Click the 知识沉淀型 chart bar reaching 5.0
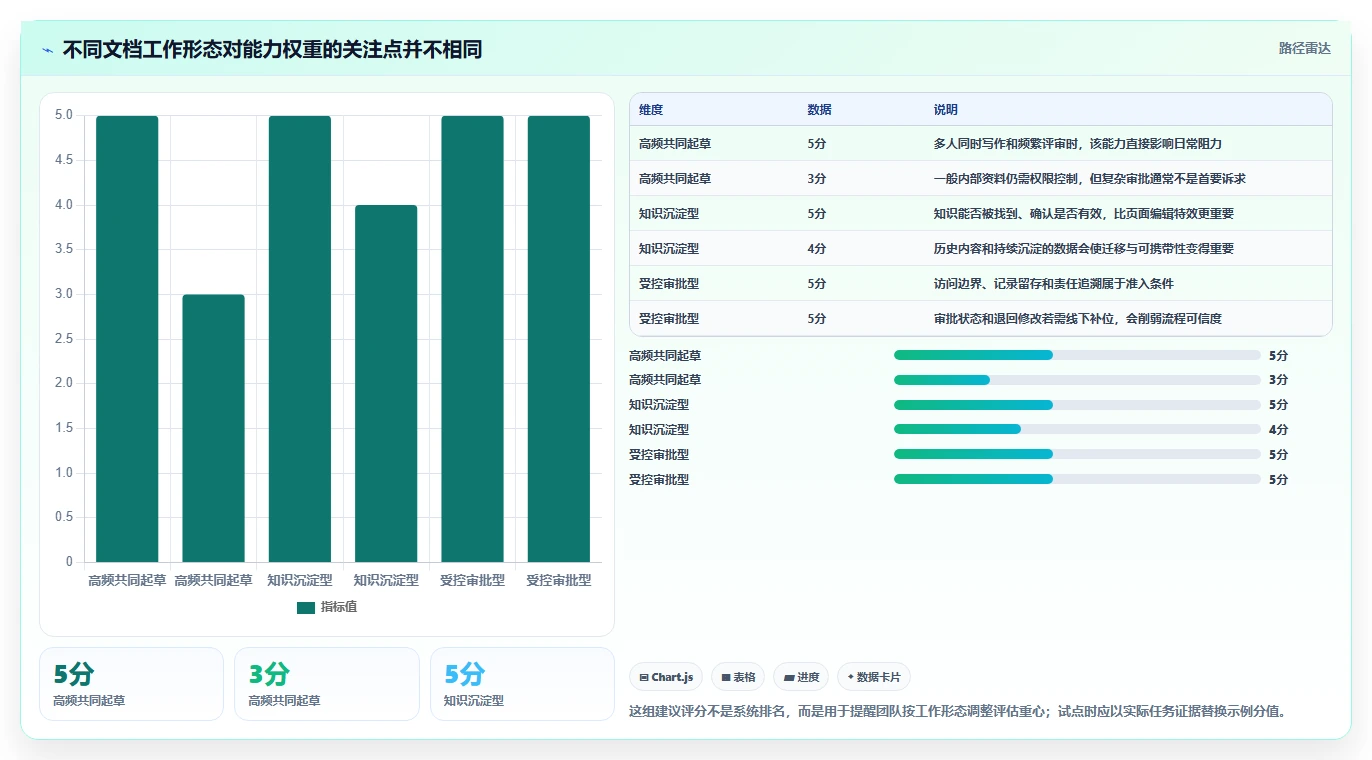 click(300, 339)
